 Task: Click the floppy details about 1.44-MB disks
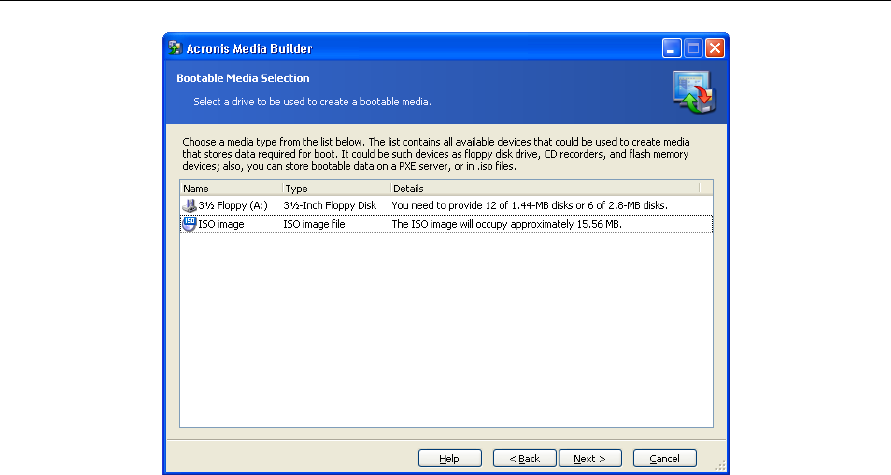tap(530, 205)
